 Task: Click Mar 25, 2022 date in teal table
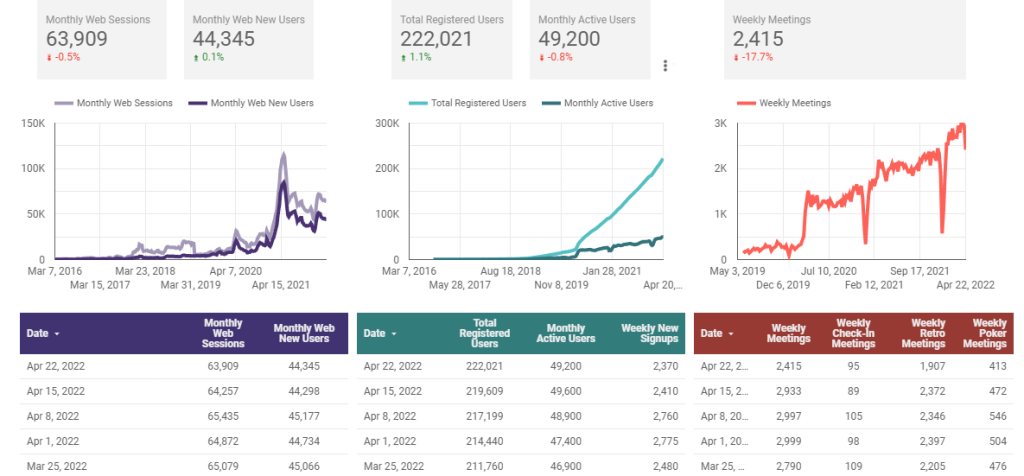[392, 466]
